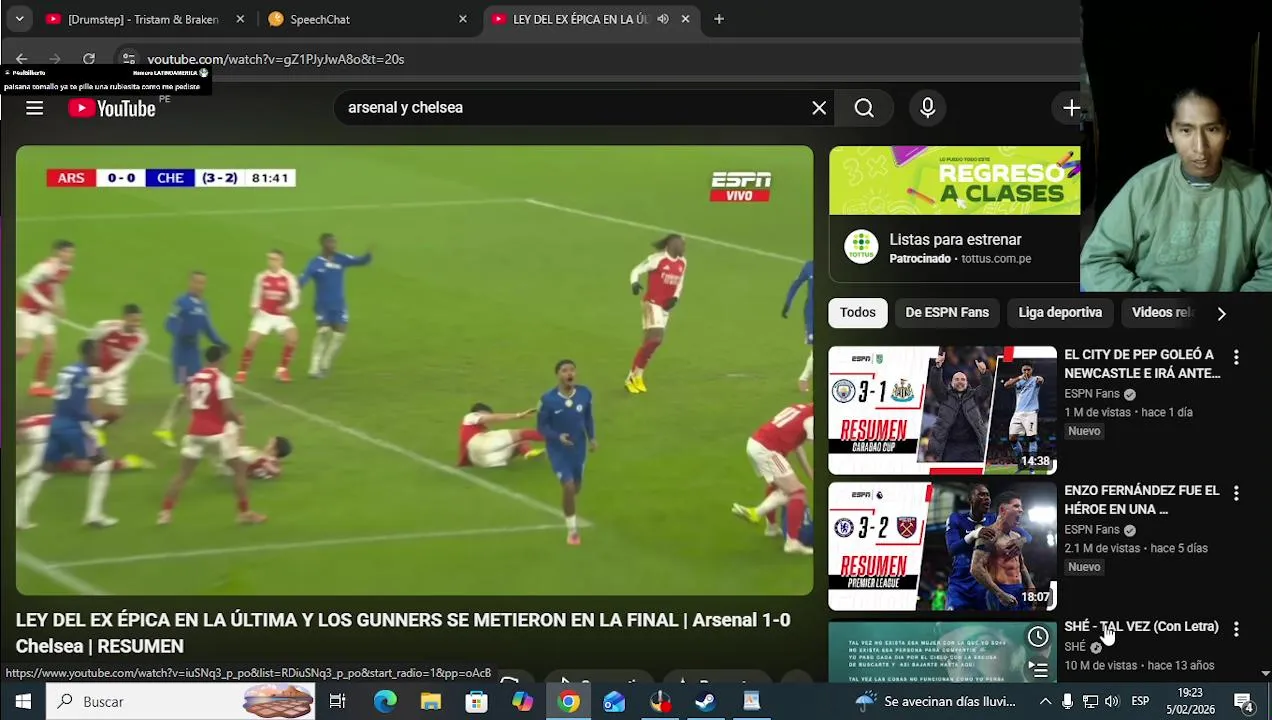1272x720 pixels.
Task: Open the Regreso a Clases ad banner
Action: tap(954, 180)
